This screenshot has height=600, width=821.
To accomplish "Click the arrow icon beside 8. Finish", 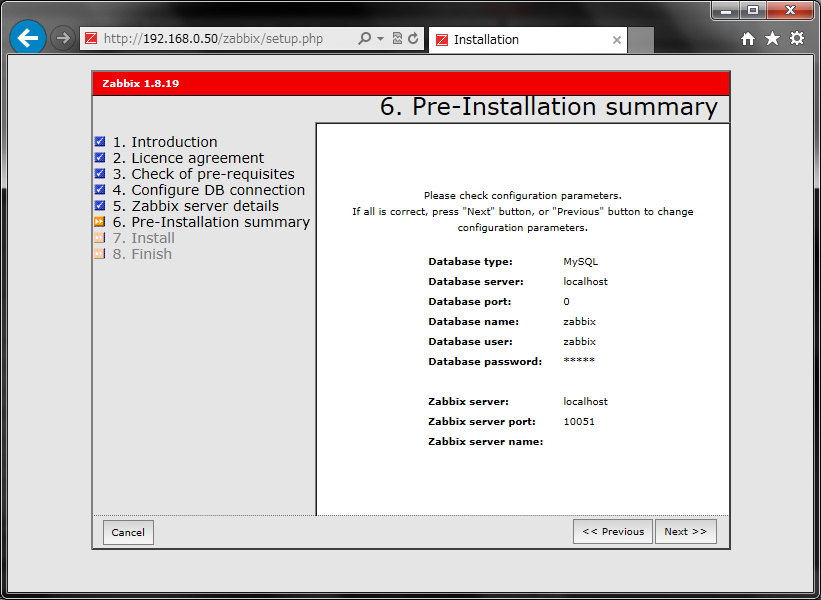I will click(99, 253).
